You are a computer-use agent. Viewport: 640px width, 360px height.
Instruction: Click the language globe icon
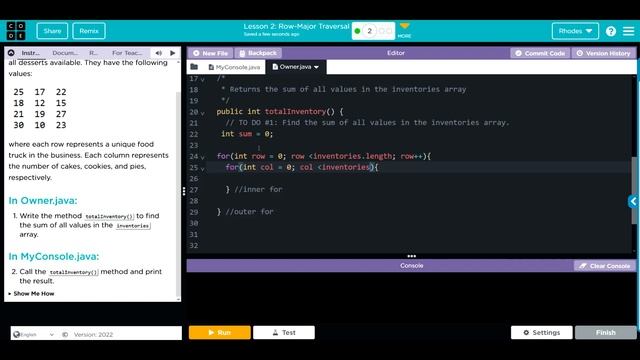[16, 334]
